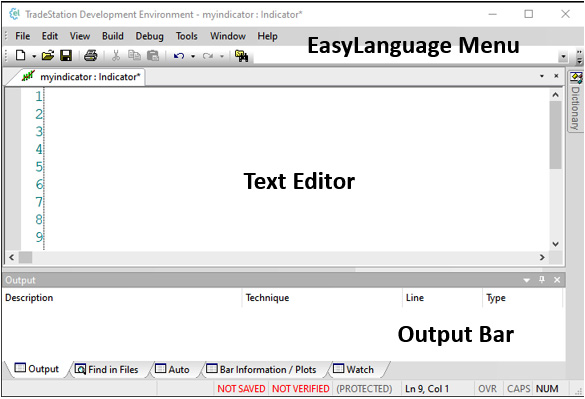Click the NOT SAVED status indicator
This screenshot has width=585, height=399.
coord(241,389)
